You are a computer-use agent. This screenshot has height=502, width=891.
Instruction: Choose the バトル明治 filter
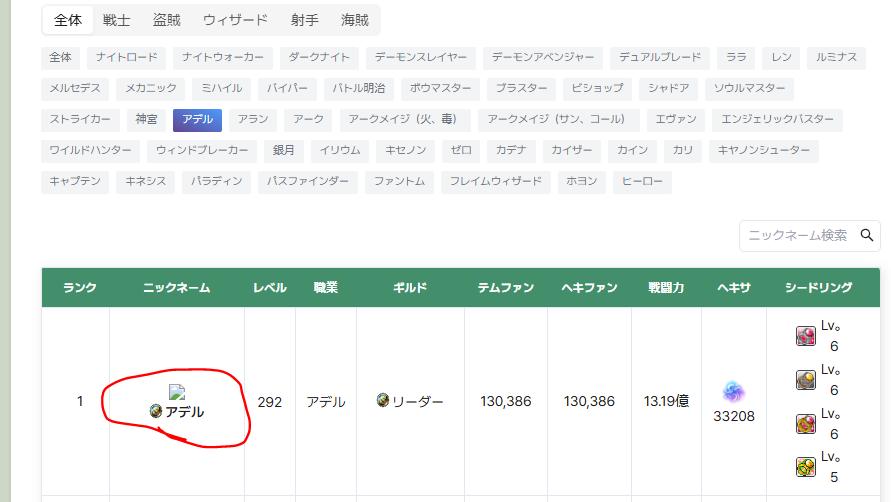tap(359, 89)
